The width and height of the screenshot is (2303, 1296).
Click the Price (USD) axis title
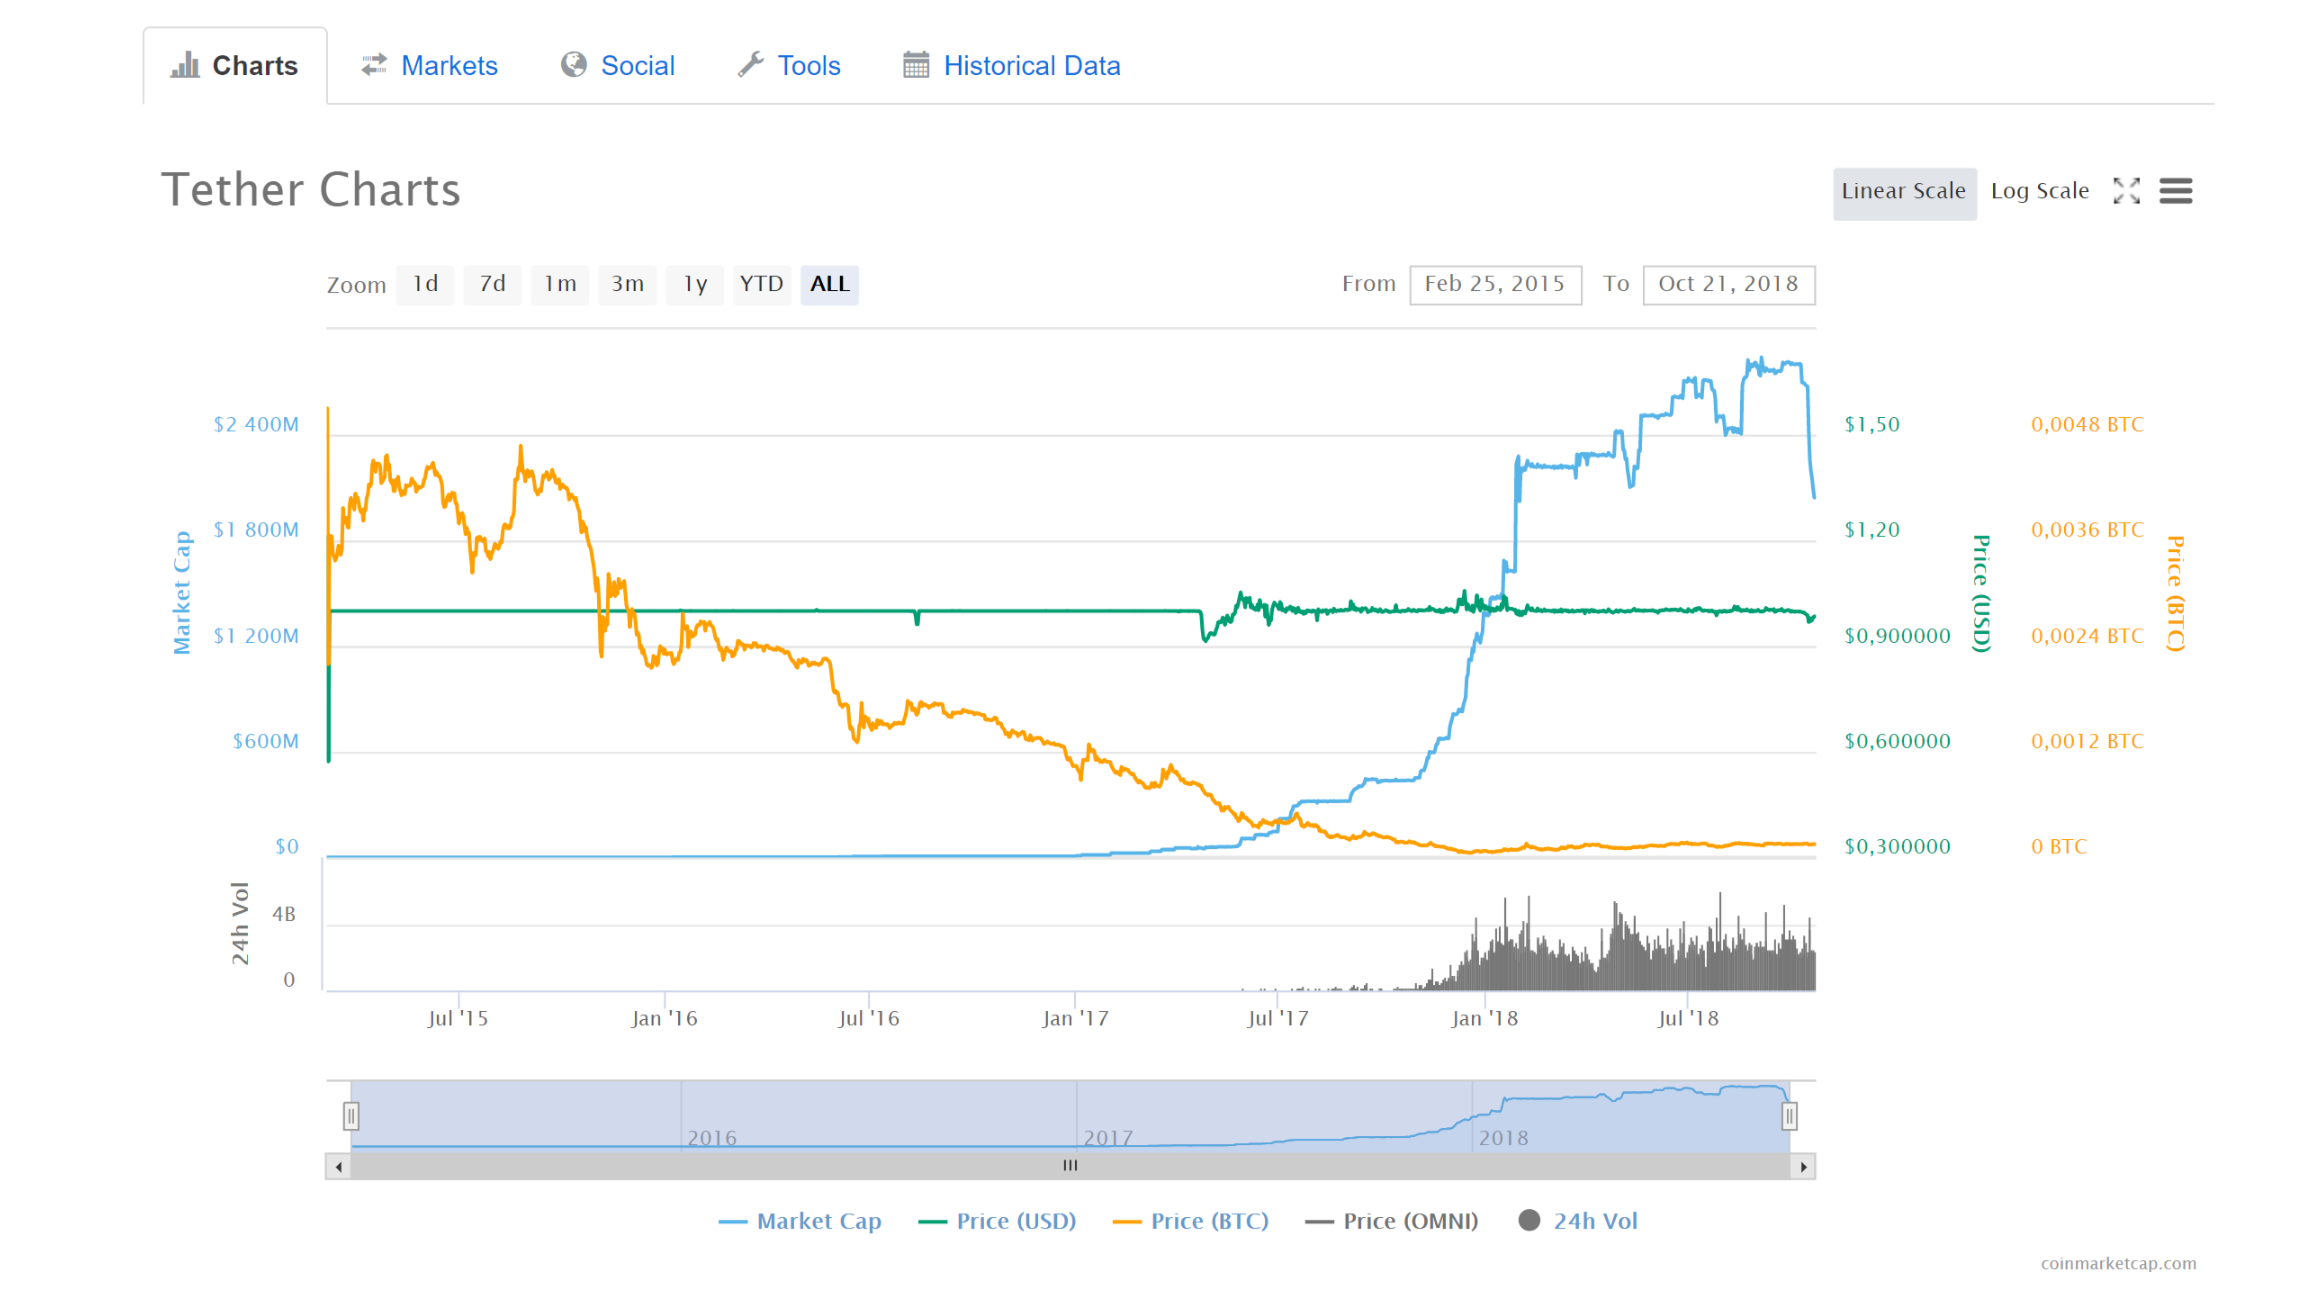[x=1981, y=594]
